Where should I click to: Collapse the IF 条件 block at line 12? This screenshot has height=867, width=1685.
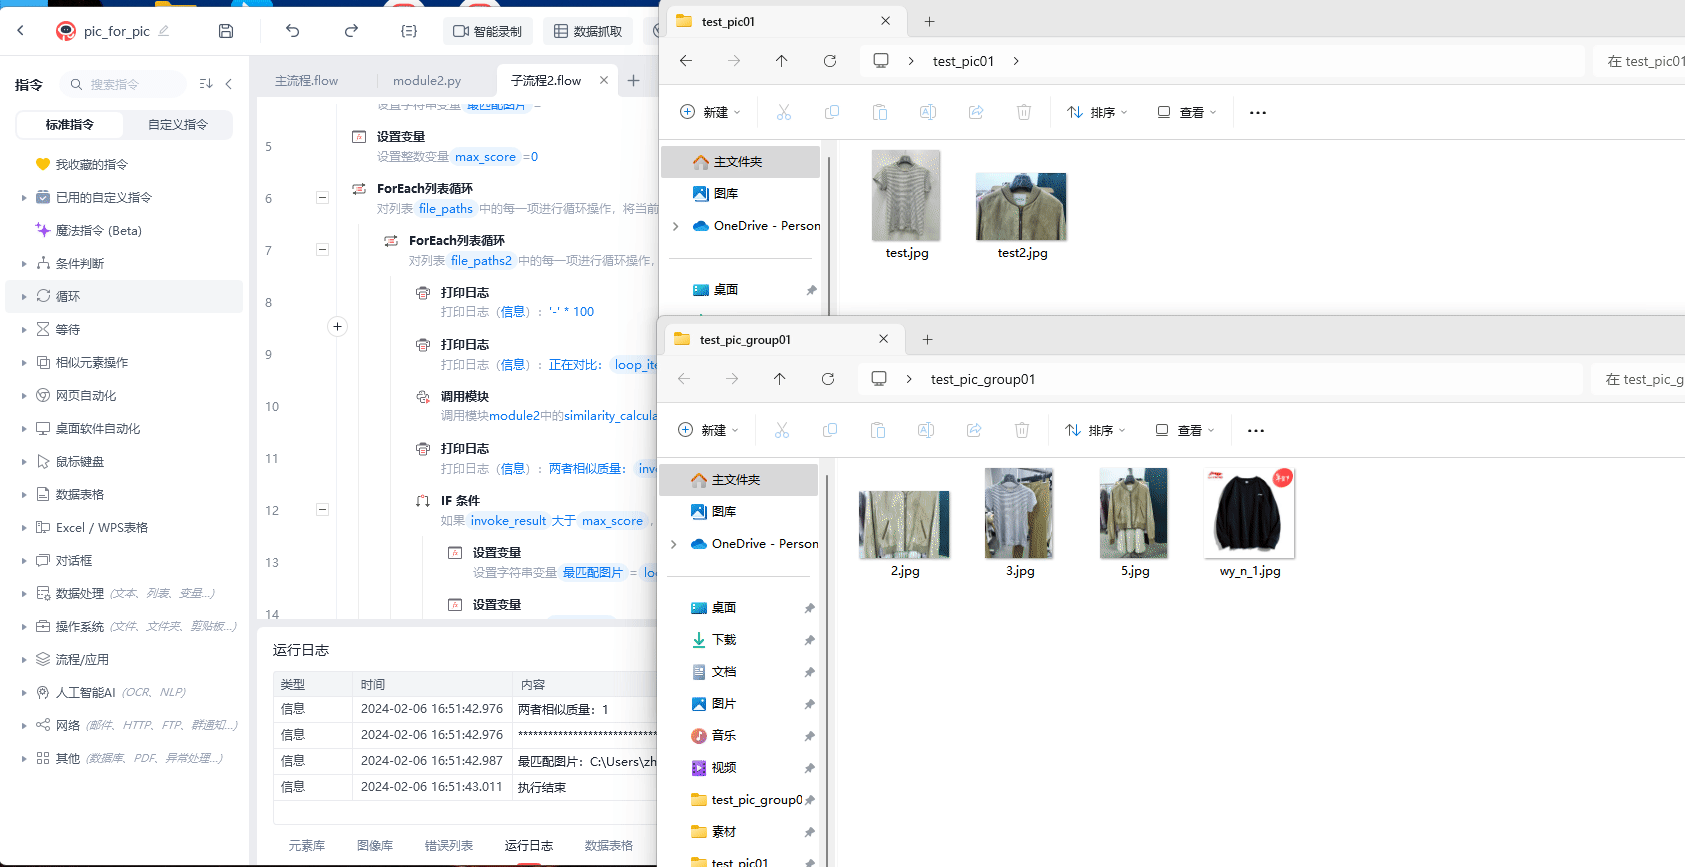point(322,510)
